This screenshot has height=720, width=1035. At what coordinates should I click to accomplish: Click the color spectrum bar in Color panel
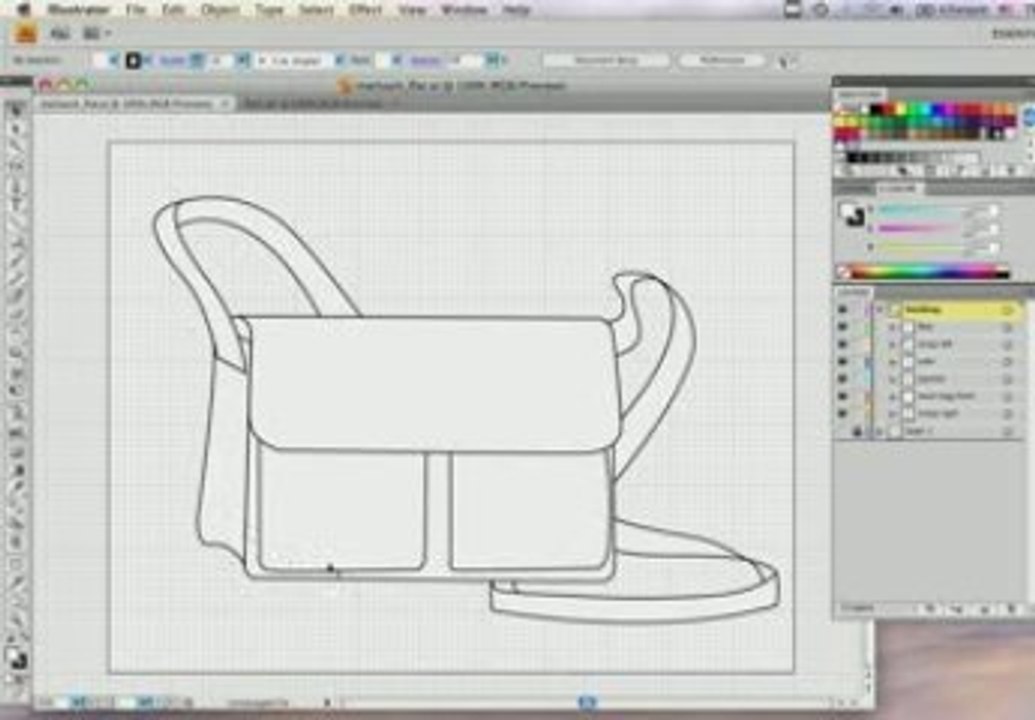931,271
